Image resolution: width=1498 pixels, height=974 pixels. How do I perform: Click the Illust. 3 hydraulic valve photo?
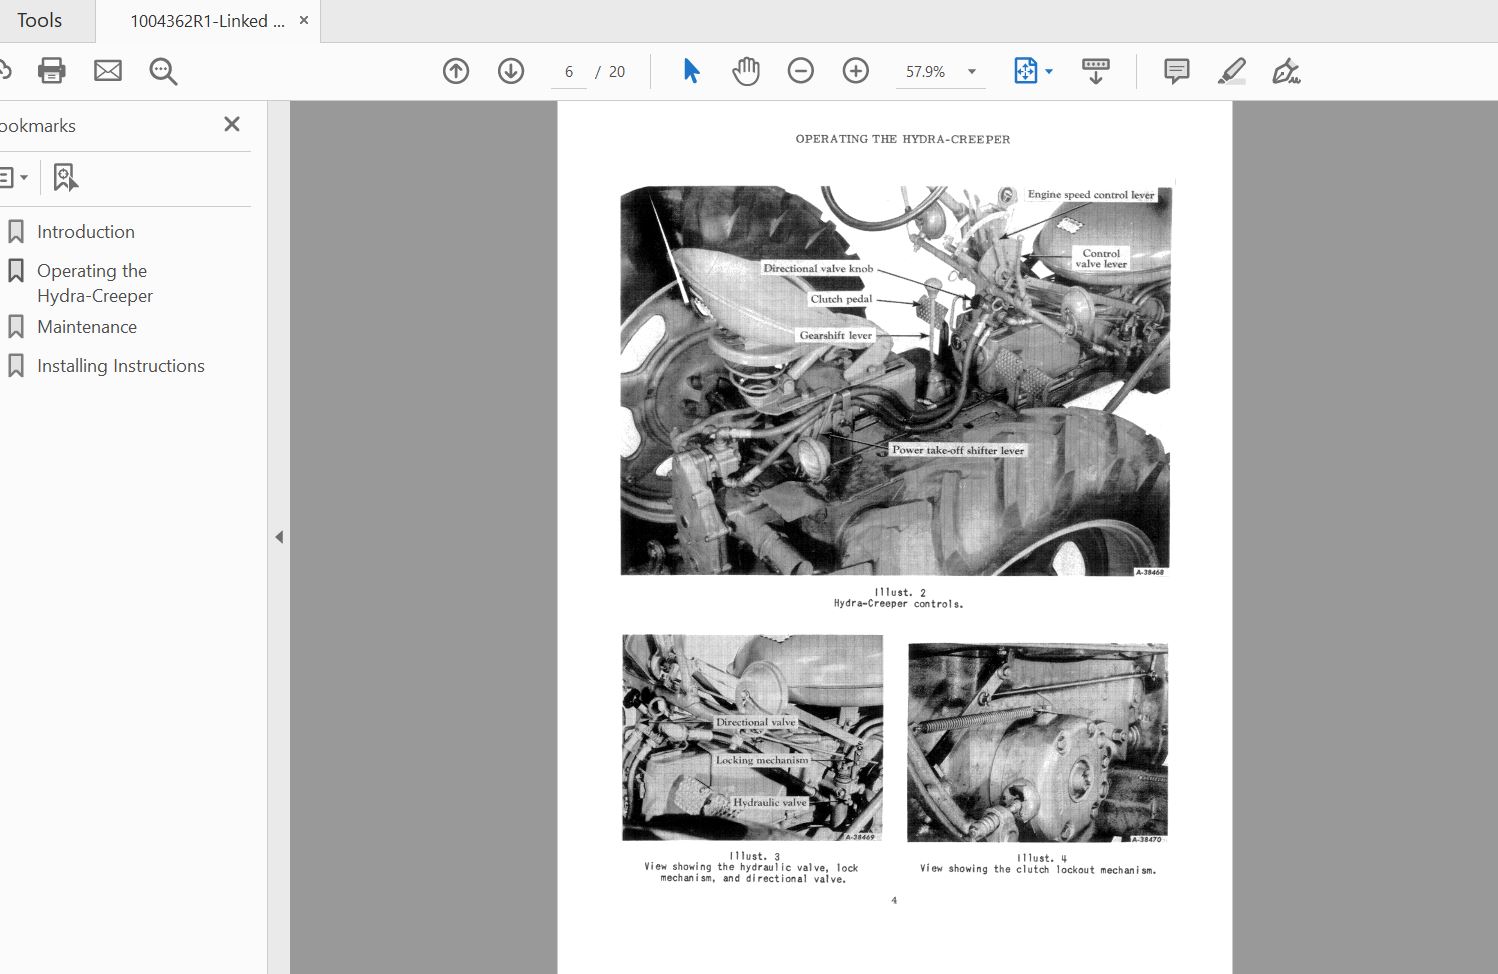click(752, 737)
